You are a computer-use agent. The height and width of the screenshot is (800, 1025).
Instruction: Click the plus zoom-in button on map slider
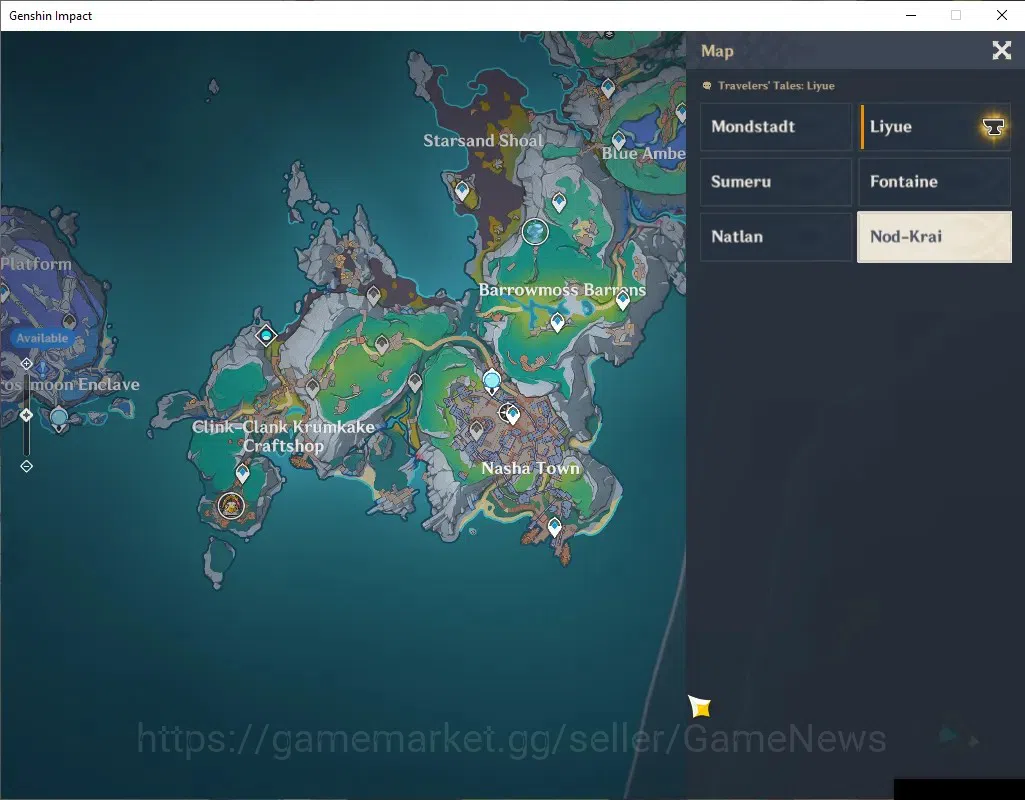[26, 363]
